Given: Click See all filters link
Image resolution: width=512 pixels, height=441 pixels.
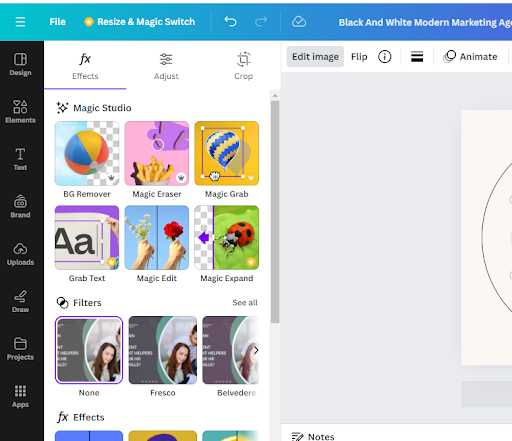Looking at the screenshot, I should 245,303.
